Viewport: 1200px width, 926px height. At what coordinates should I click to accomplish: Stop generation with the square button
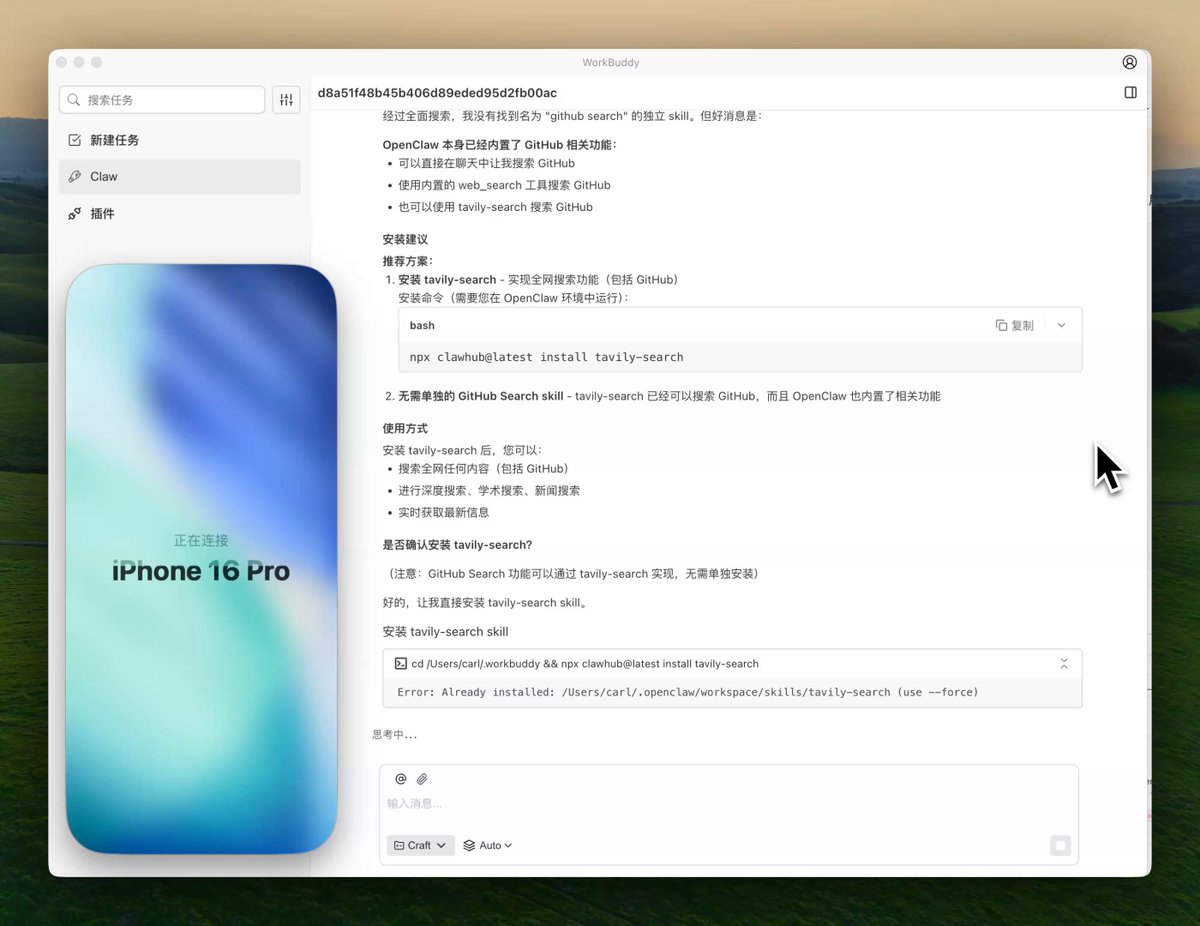pyautogui.click(x=1060, y=845)
